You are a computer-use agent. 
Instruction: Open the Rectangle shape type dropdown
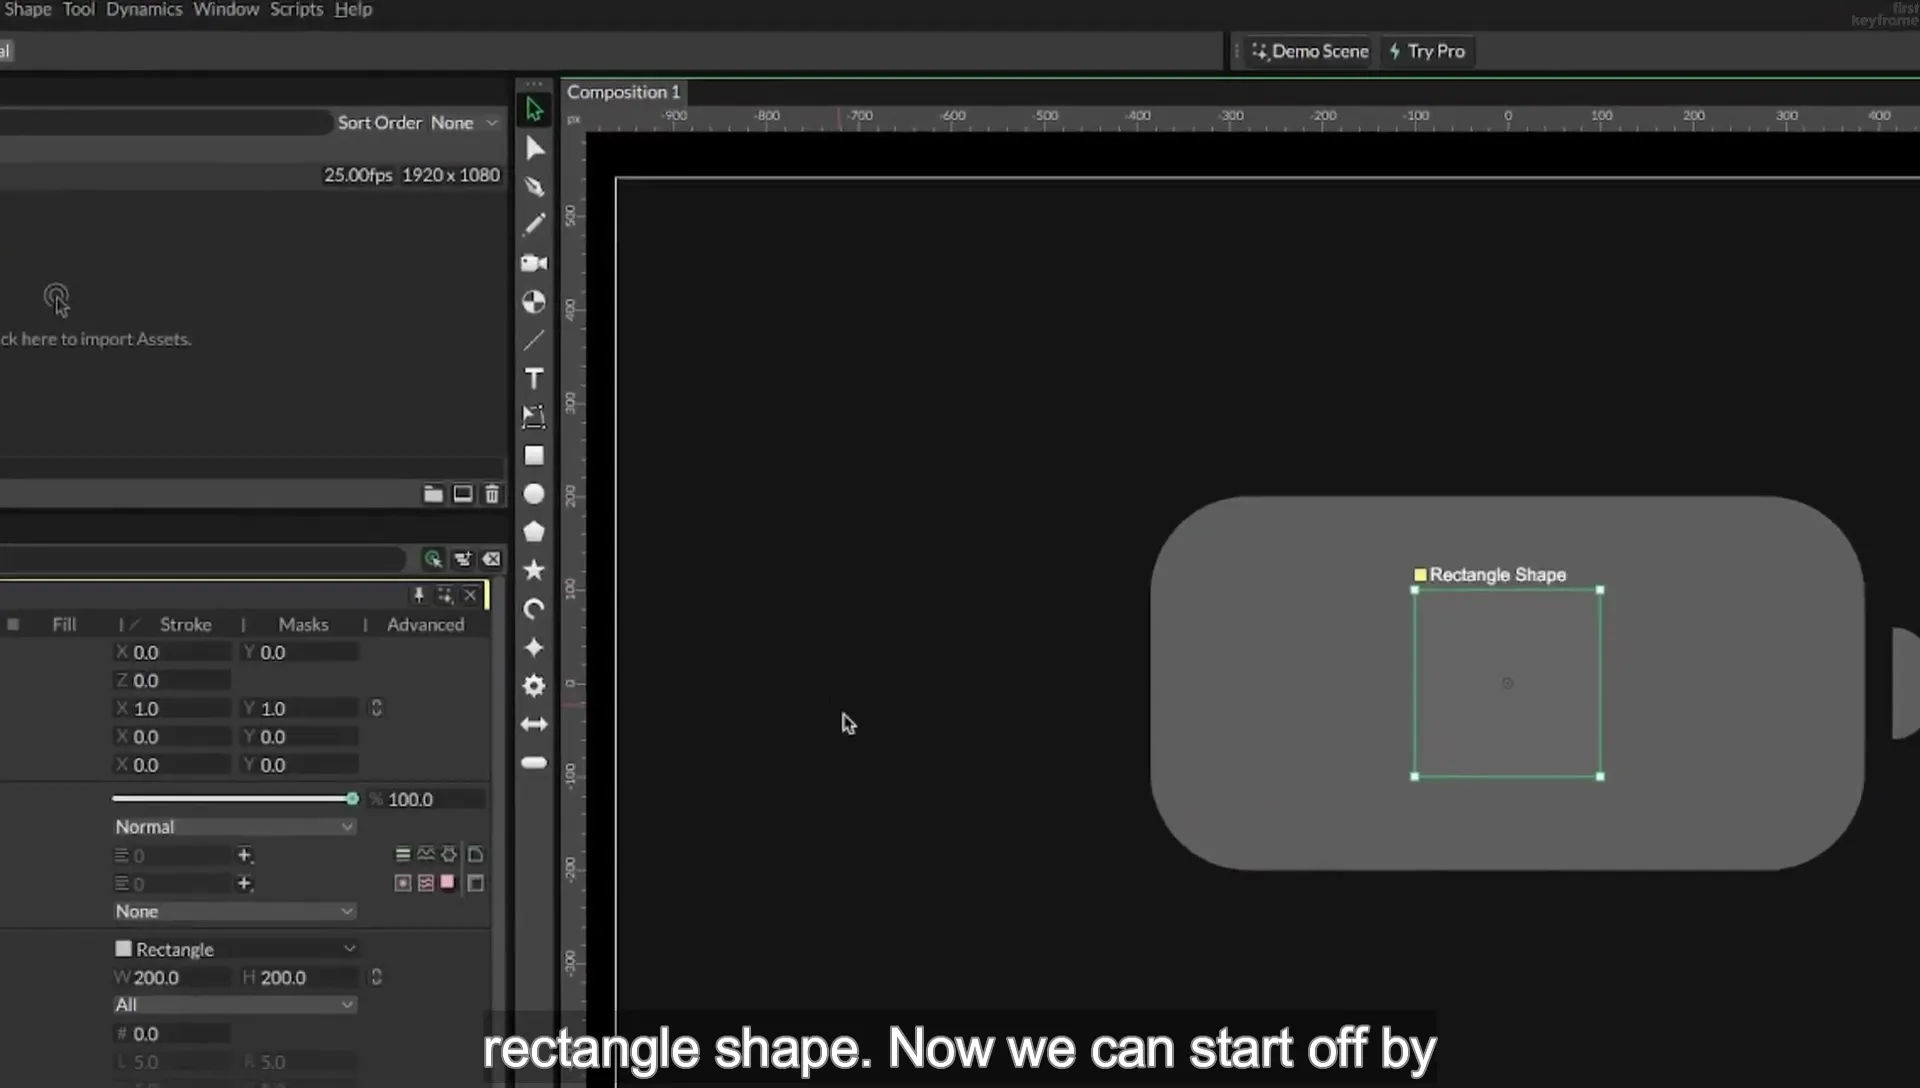click(236, 949)
